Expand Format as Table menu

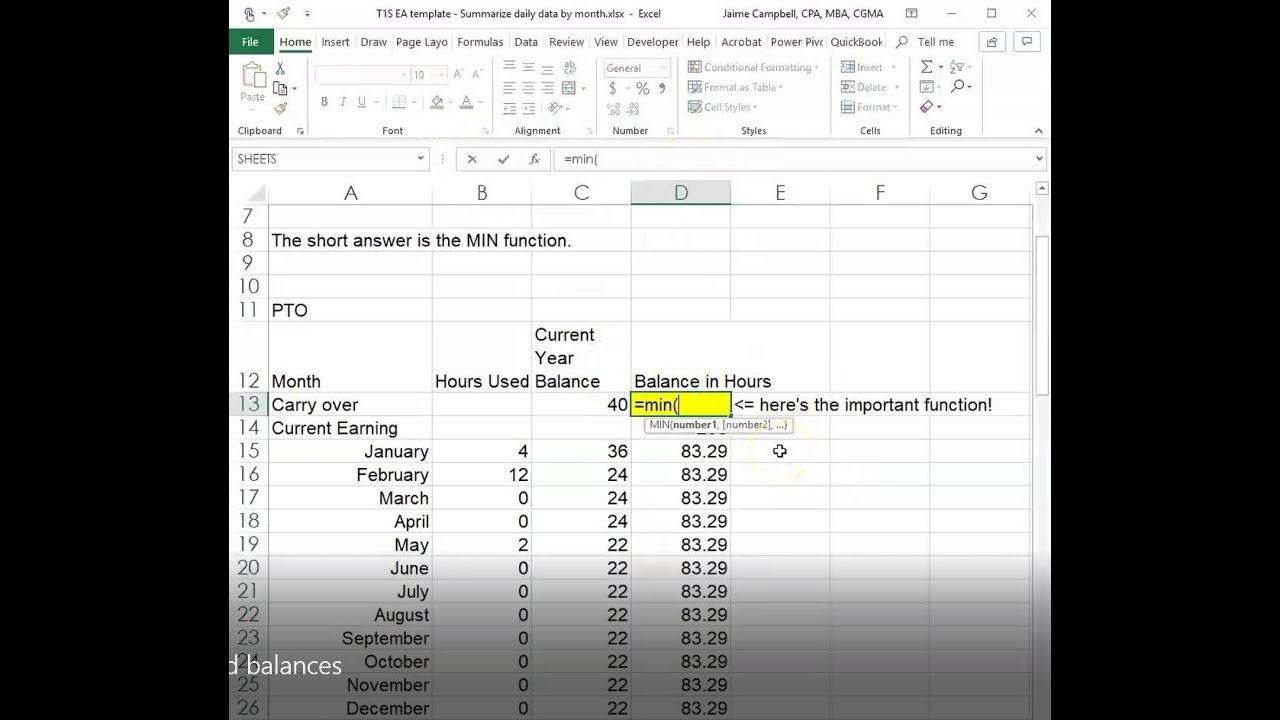[x=735, y=87]
